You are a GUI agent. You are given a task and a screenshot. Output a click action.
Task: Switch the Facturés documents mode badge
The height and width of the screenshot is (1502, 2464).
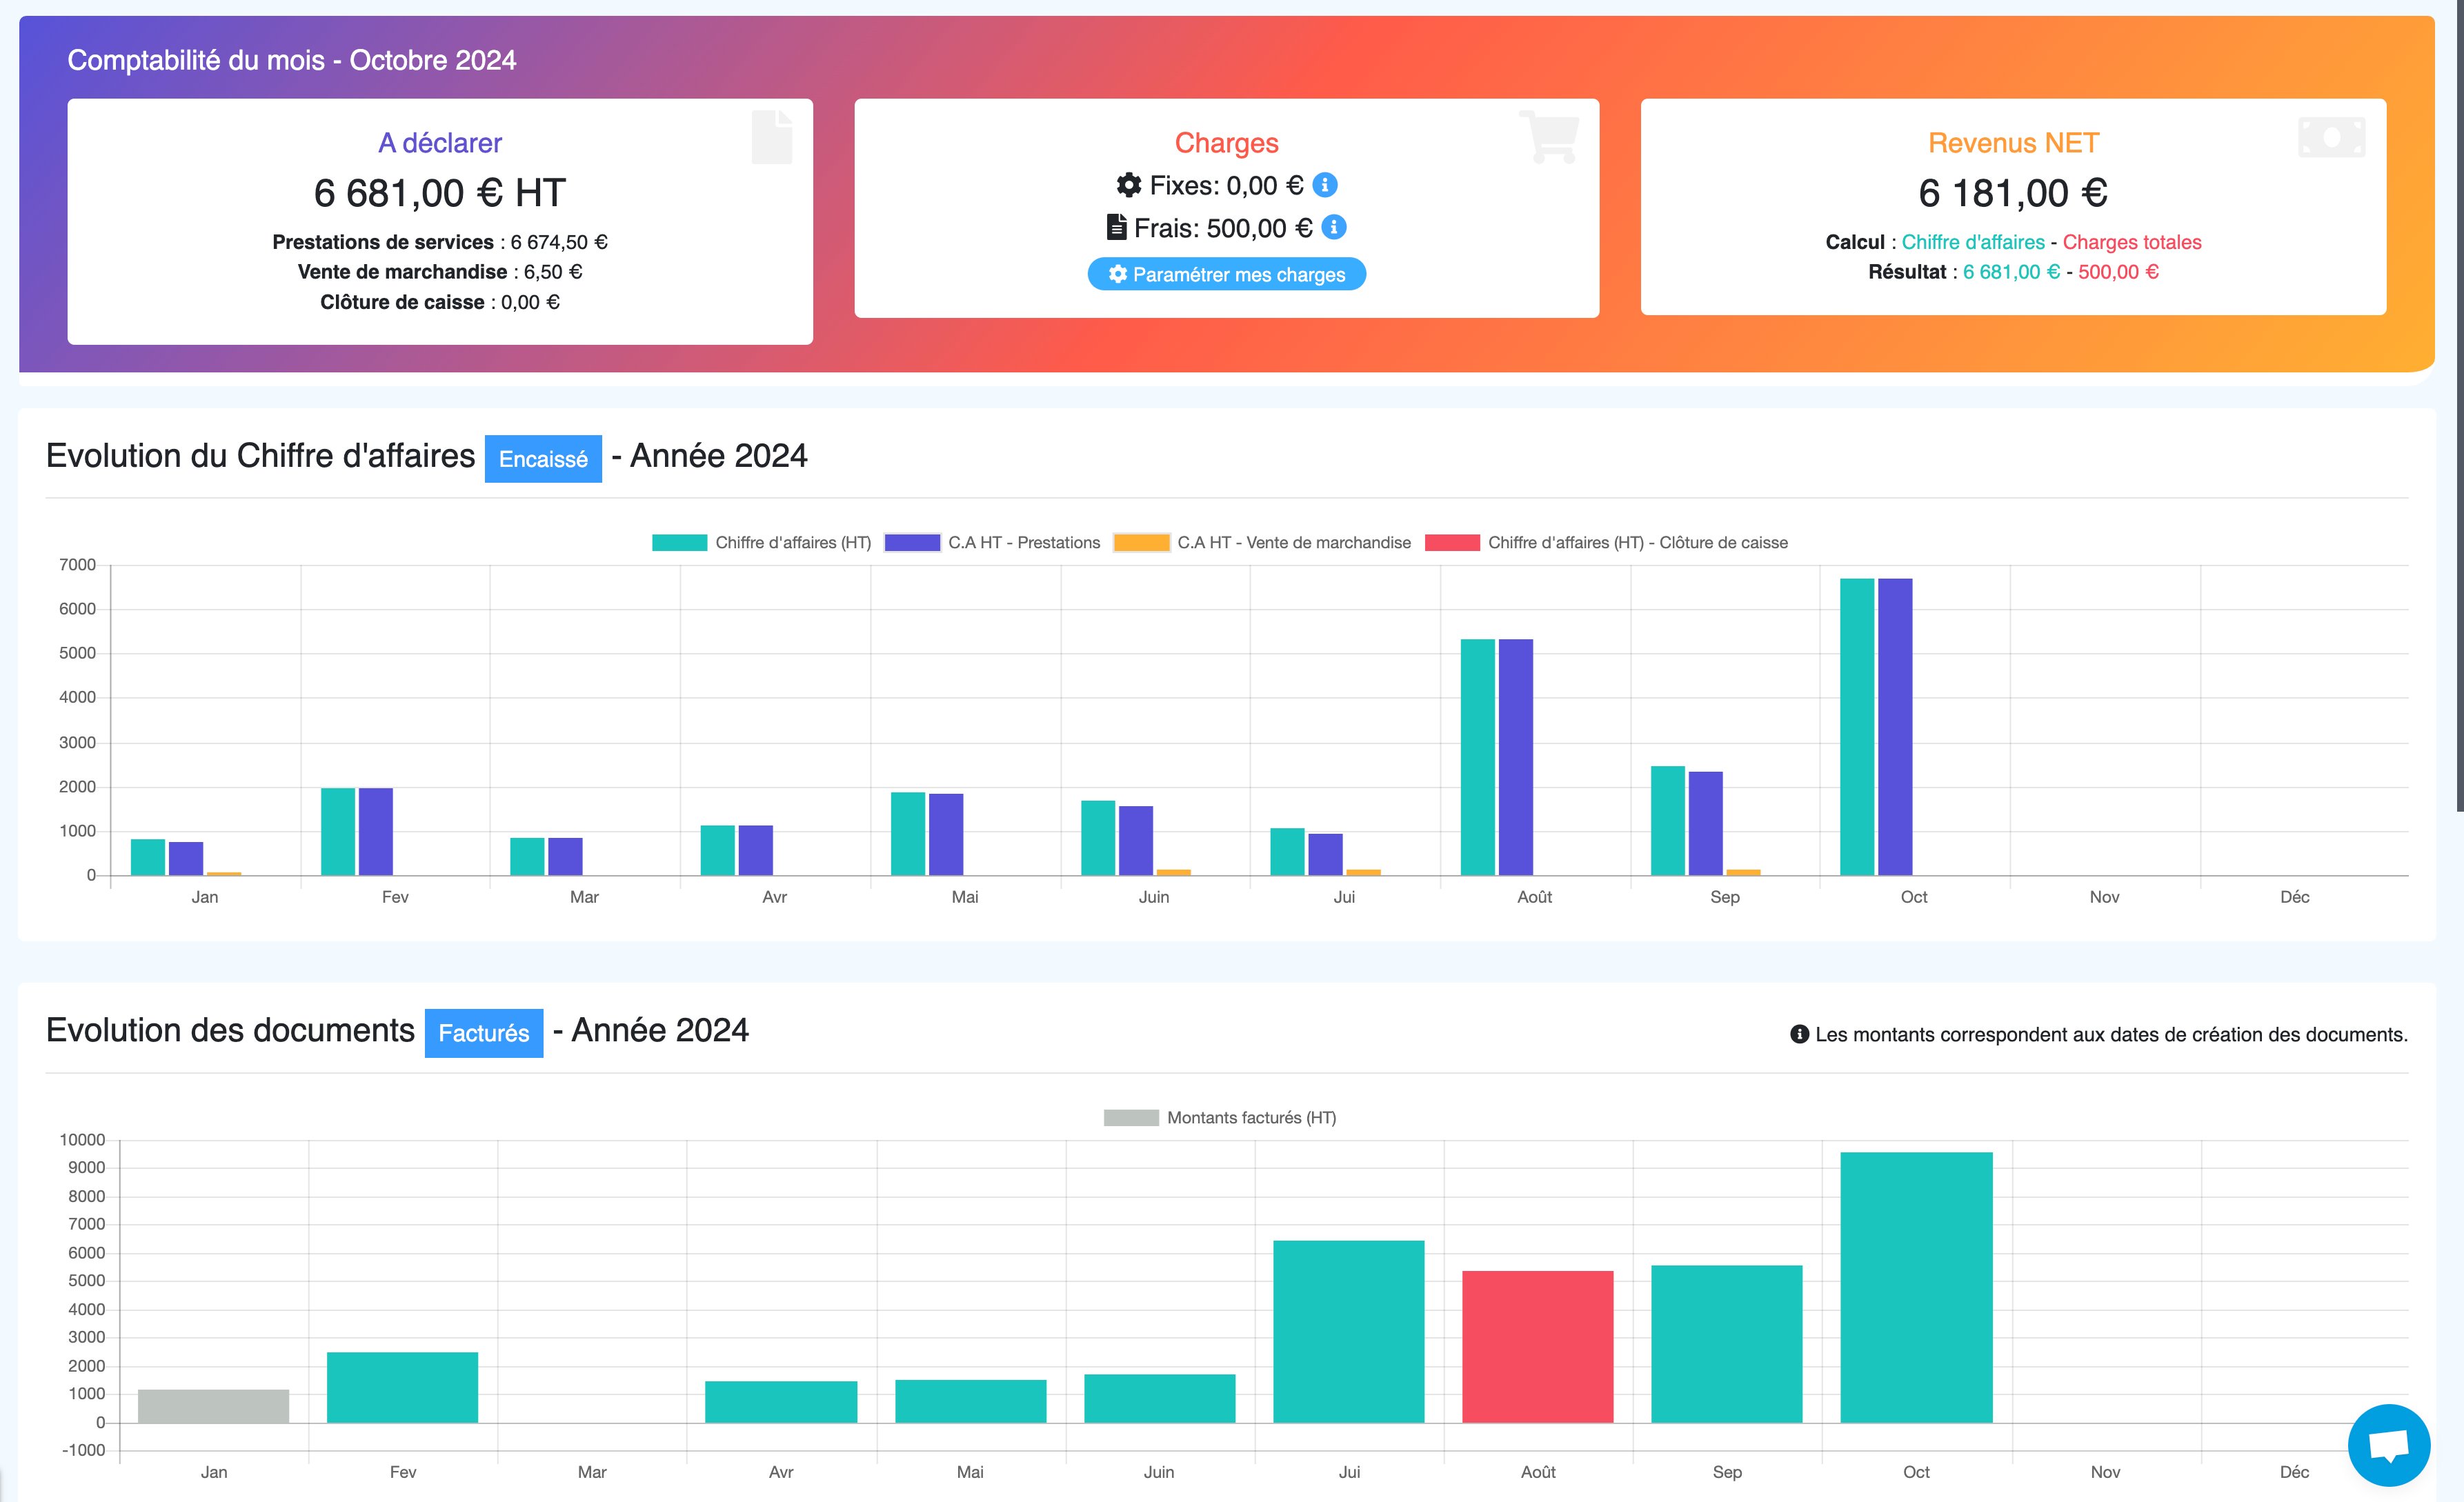pos(484,1033)
